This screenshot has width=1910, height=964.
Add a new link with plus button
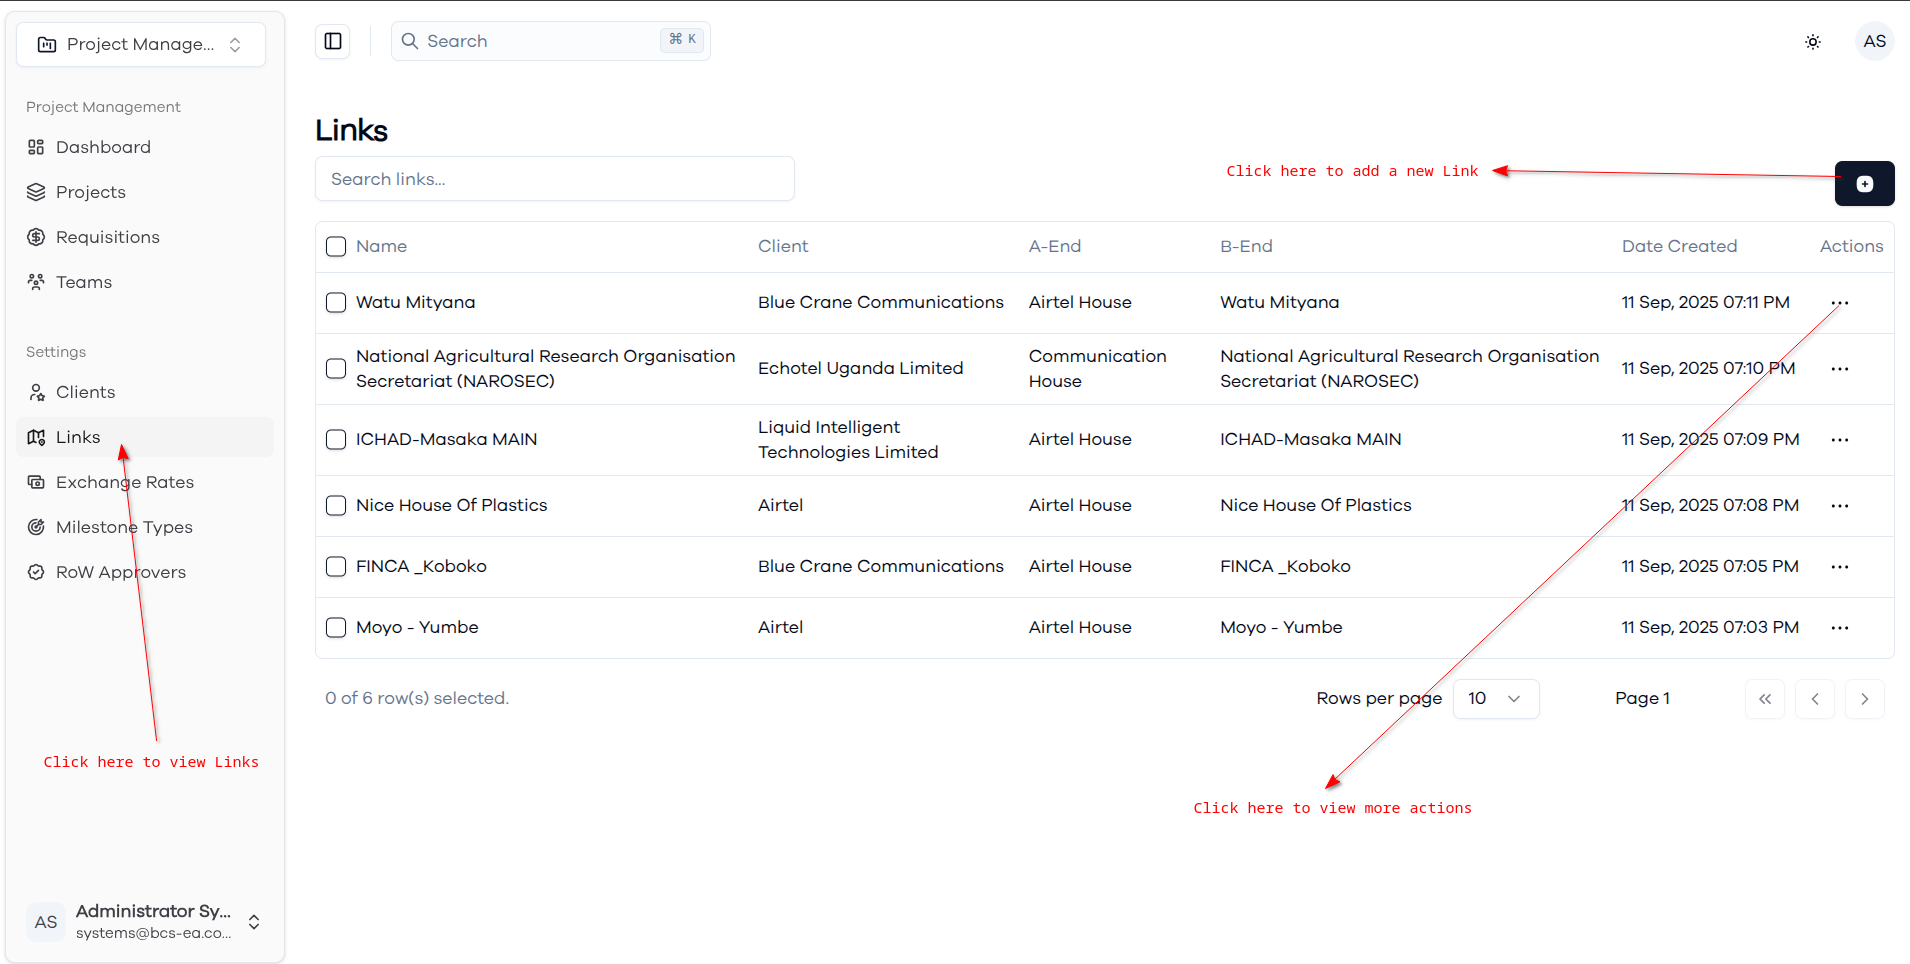(1864, 184)
